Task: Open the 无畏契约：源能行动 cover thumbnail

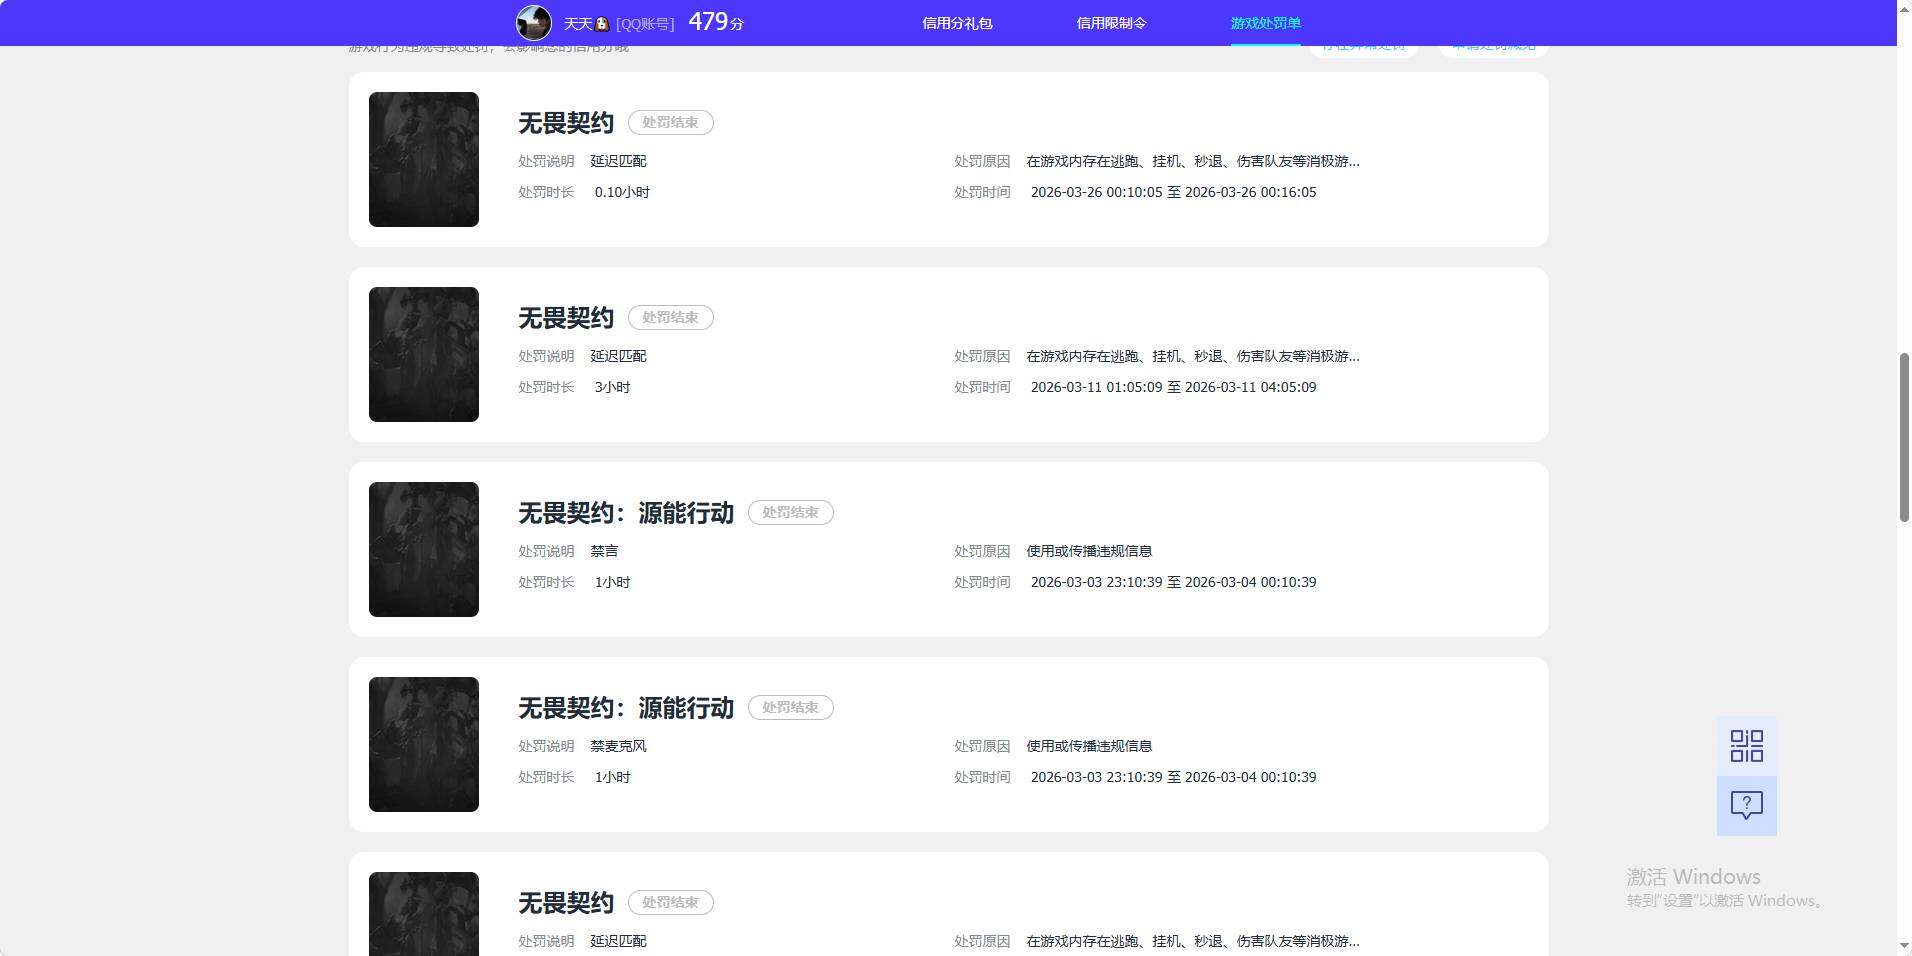Action: pos(423,549)
